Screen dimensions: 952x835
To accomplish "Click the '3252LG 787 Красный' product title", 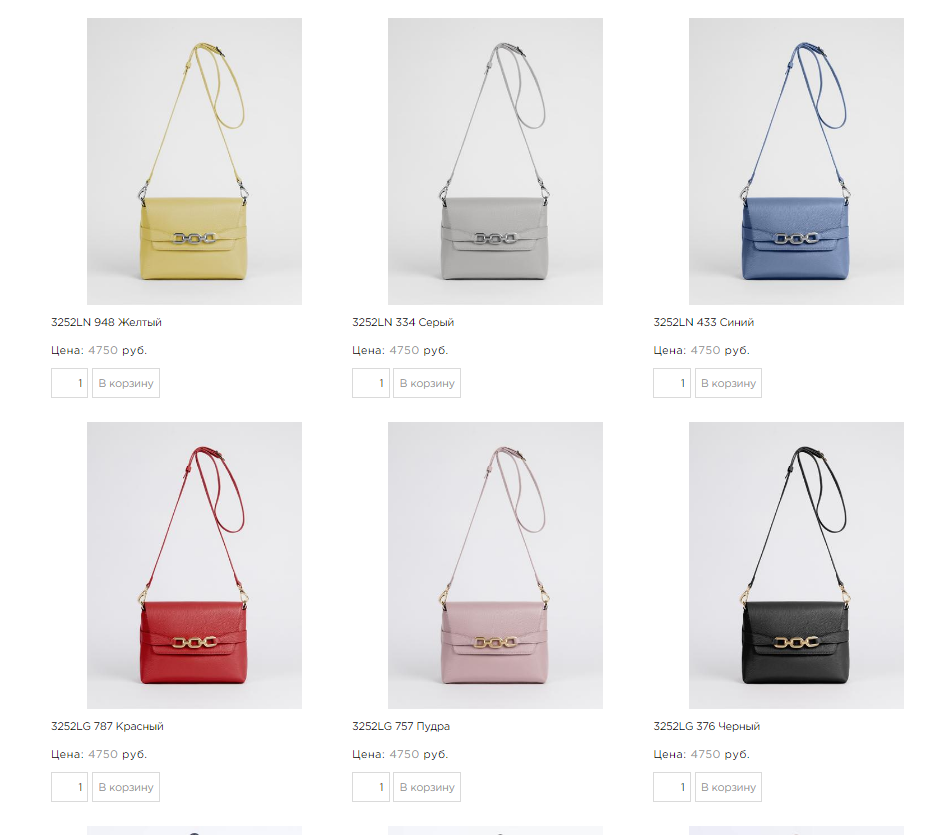I will click(107, 726).
